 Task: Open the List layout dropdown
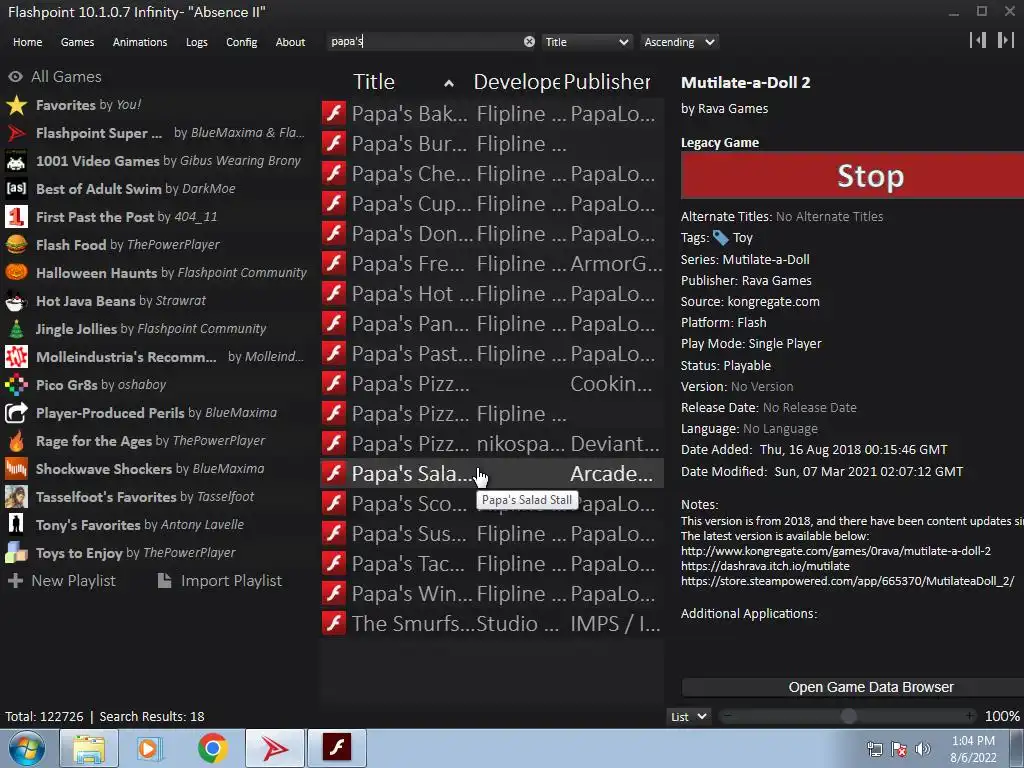pyautogui.click(x=689, y=716)
